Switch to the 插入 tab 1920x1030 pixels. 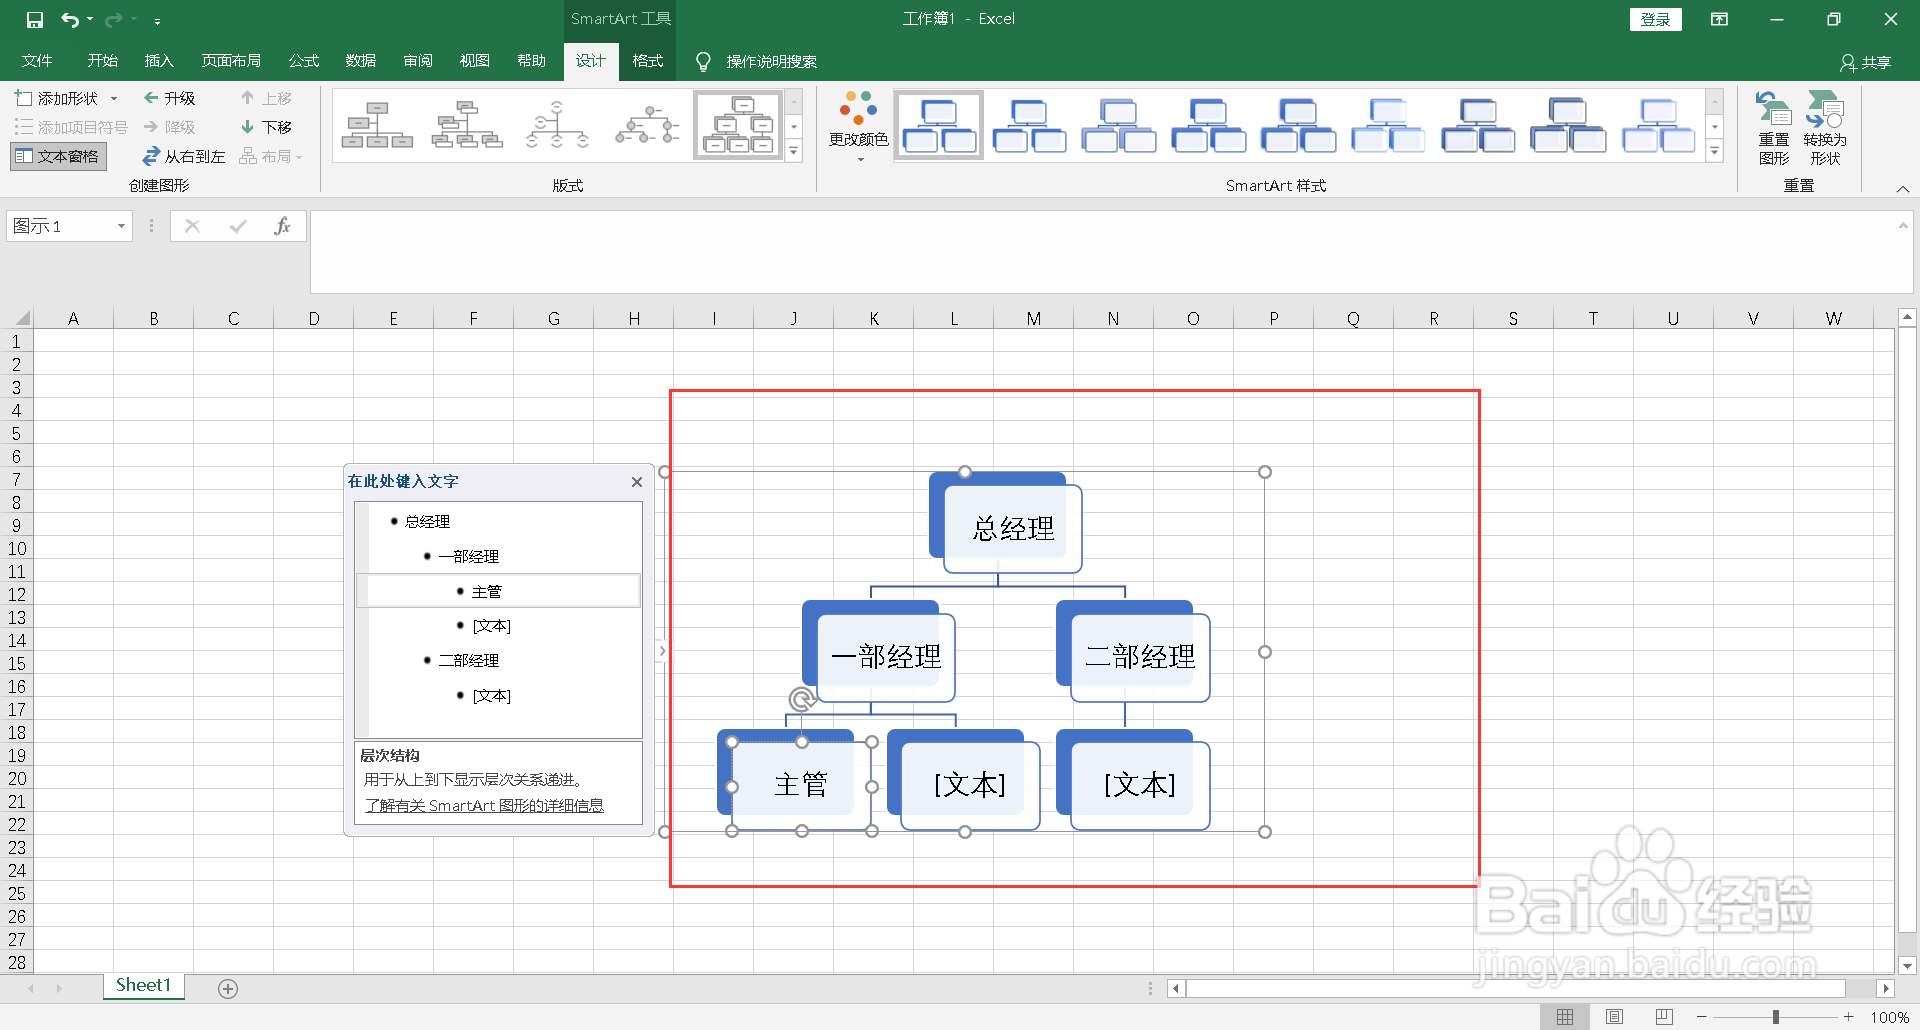pyautogui.click(x=159, y=61)
